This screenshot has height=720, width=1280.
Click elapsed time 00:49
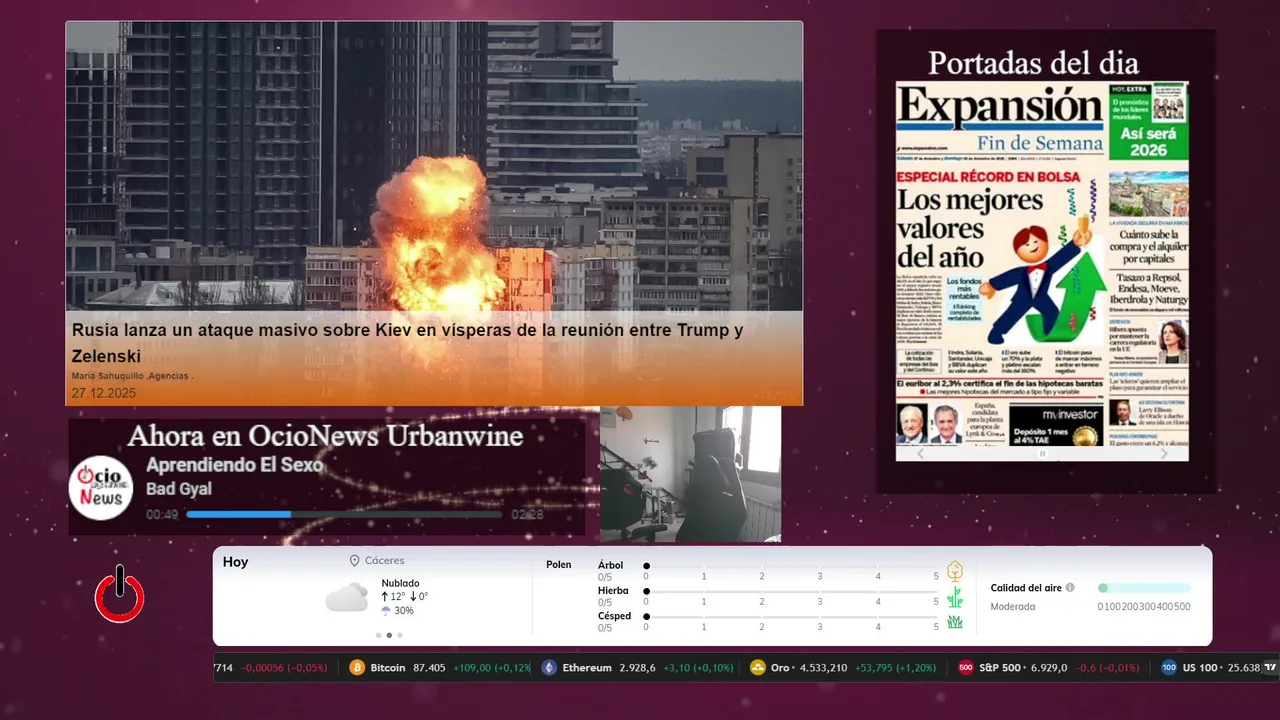coord(162,514)
